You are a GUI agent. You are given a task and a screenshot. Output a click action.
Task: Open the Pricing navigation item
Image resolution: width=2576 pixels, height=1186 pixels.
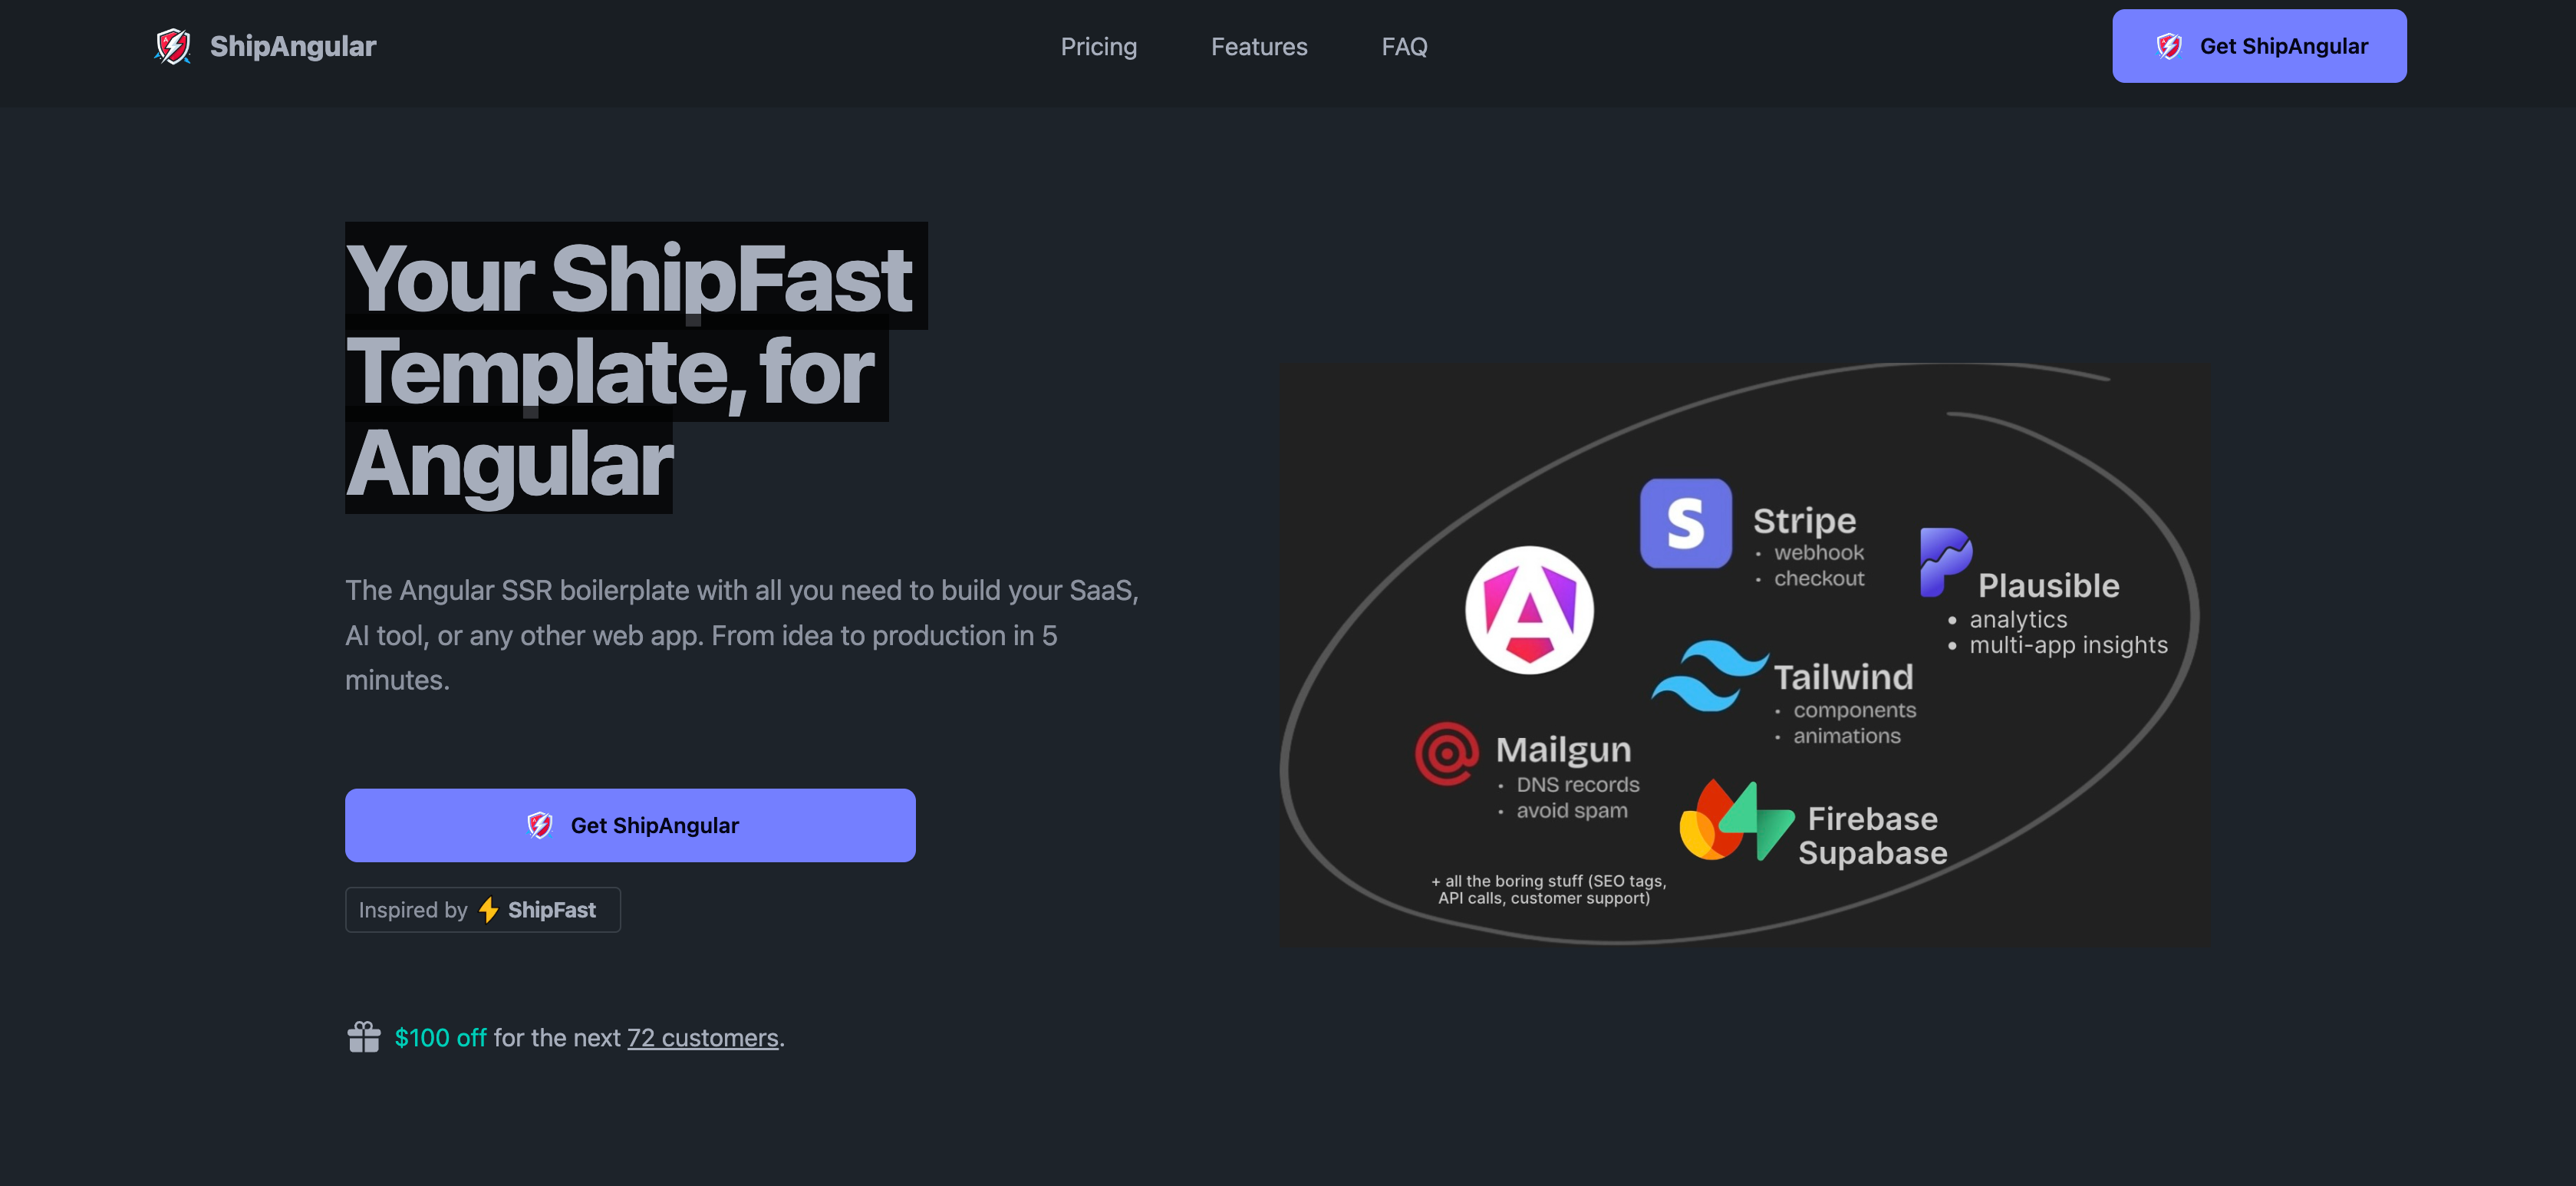(1098, 46)
